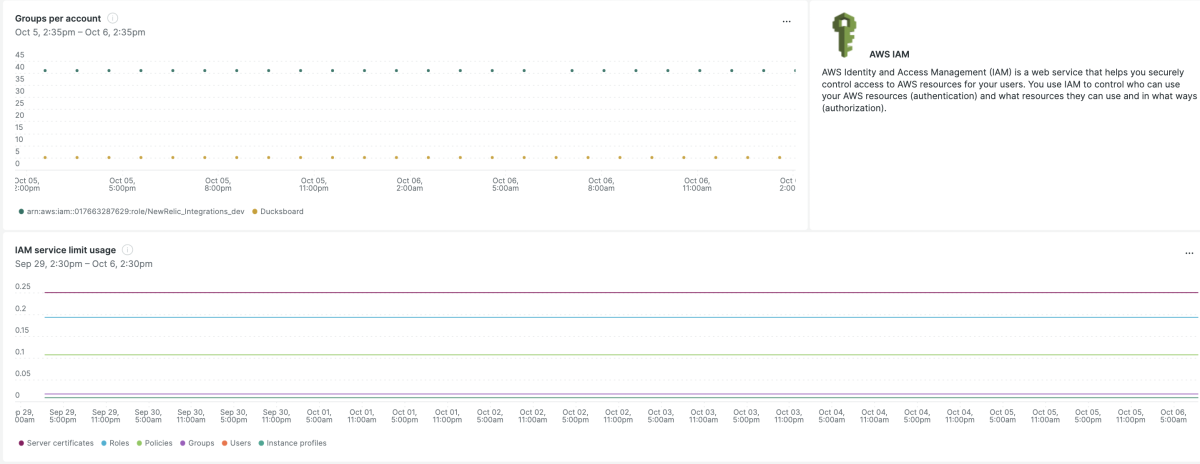
Task: Click the light green line at 0.1
Action: (600, 355)
